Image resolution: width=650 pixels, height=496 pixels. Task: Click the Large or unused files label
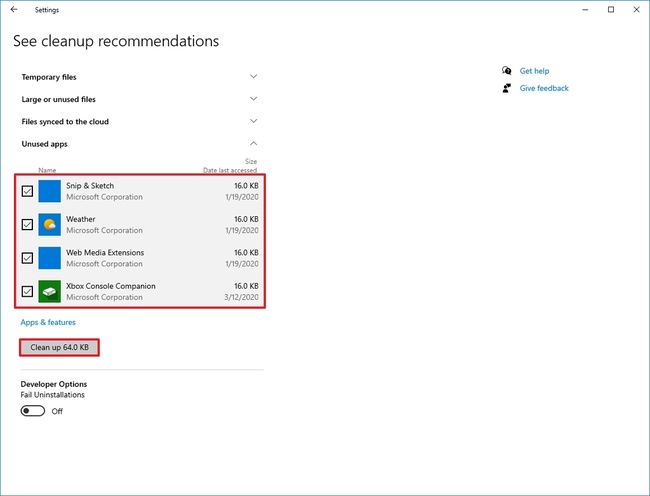[x=58, y=99]
